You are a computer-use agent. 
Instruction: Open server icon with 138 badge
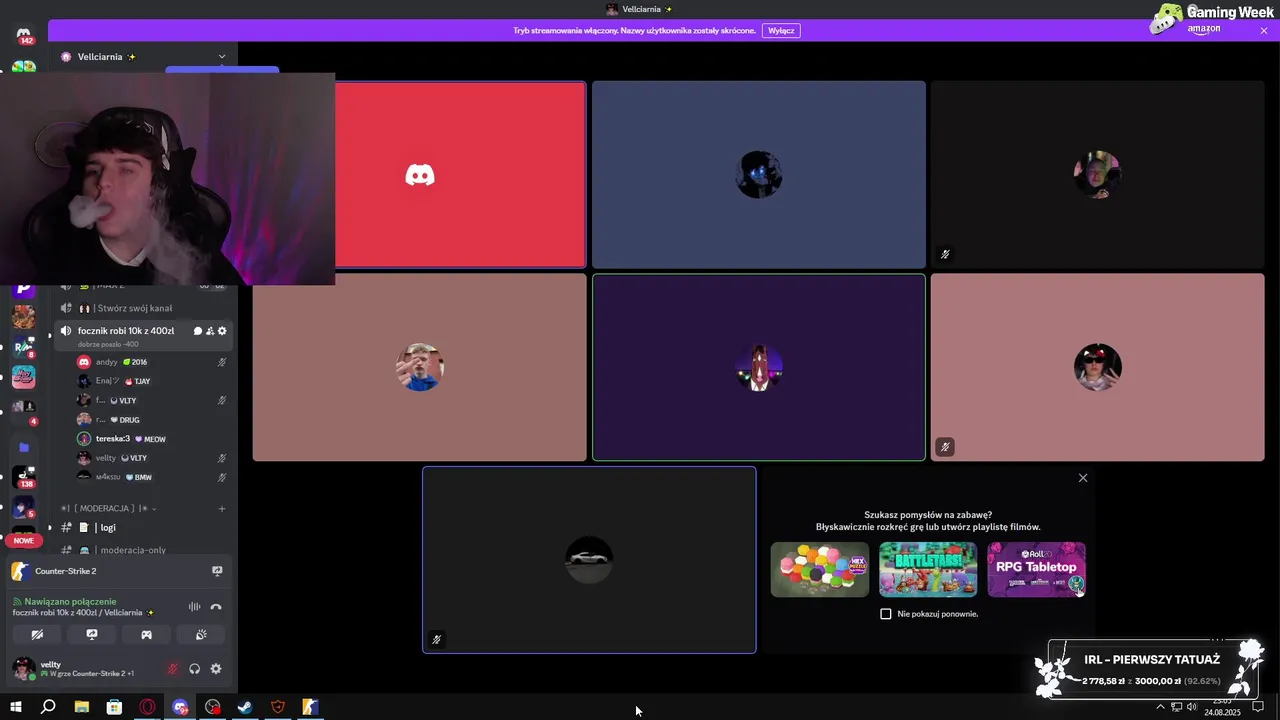pyautogui.click(x=24, y=477)
